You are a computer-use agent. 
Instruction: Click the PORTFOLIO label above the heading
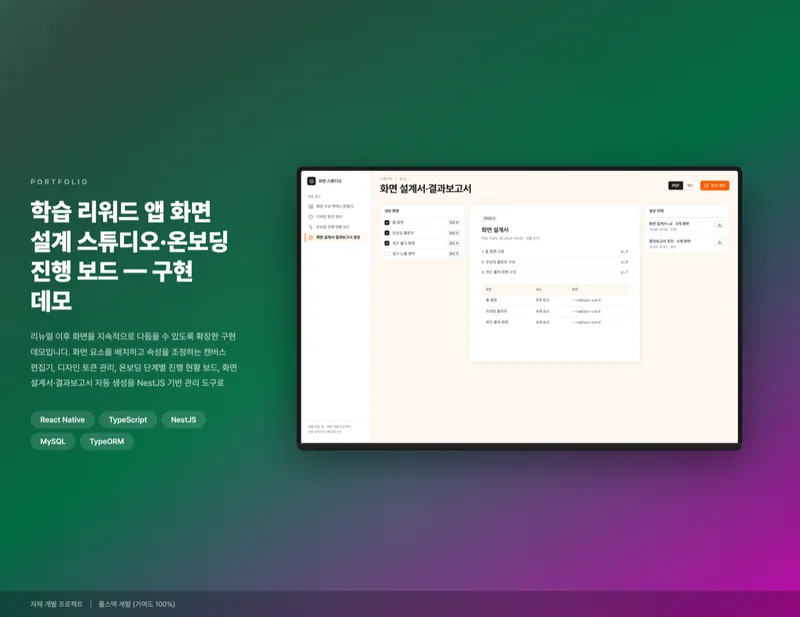(59, 182)
